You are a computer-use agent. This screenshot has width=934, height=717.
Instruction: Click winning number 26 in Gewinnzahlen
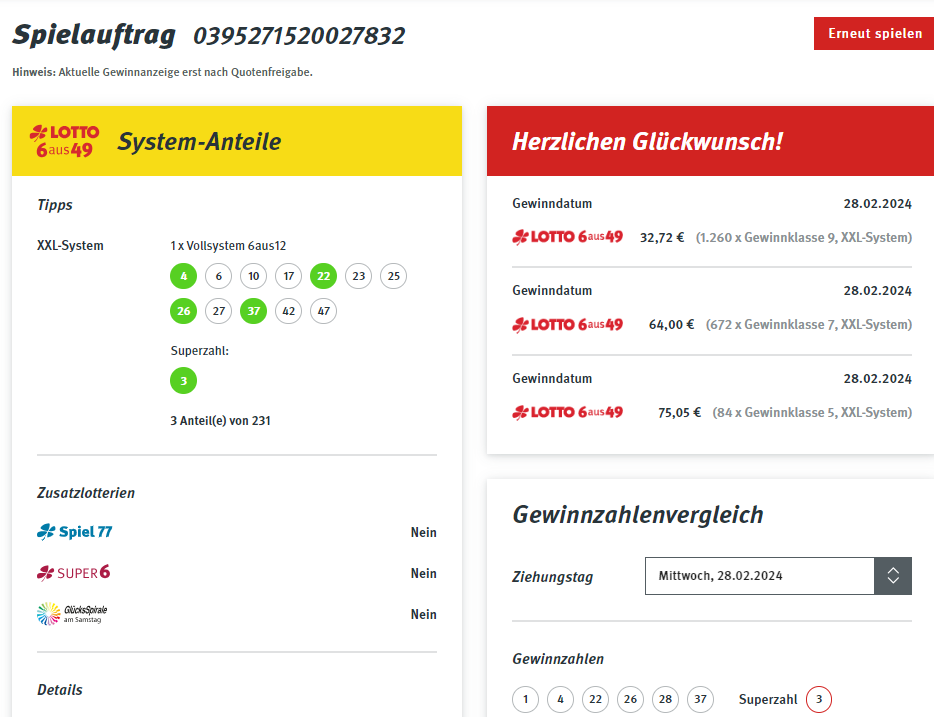[x=630, y=699]
